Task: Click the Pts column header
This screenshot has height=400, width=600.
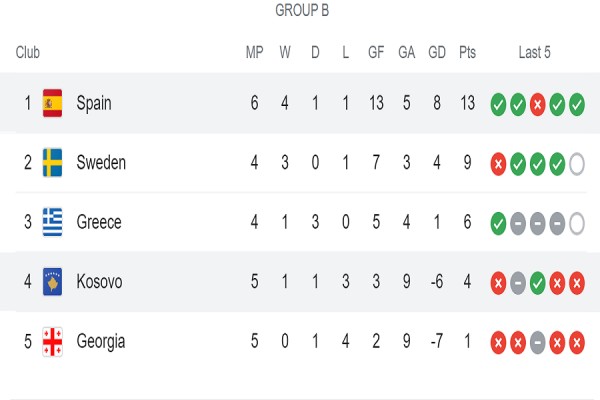Action: pos(467,52)
